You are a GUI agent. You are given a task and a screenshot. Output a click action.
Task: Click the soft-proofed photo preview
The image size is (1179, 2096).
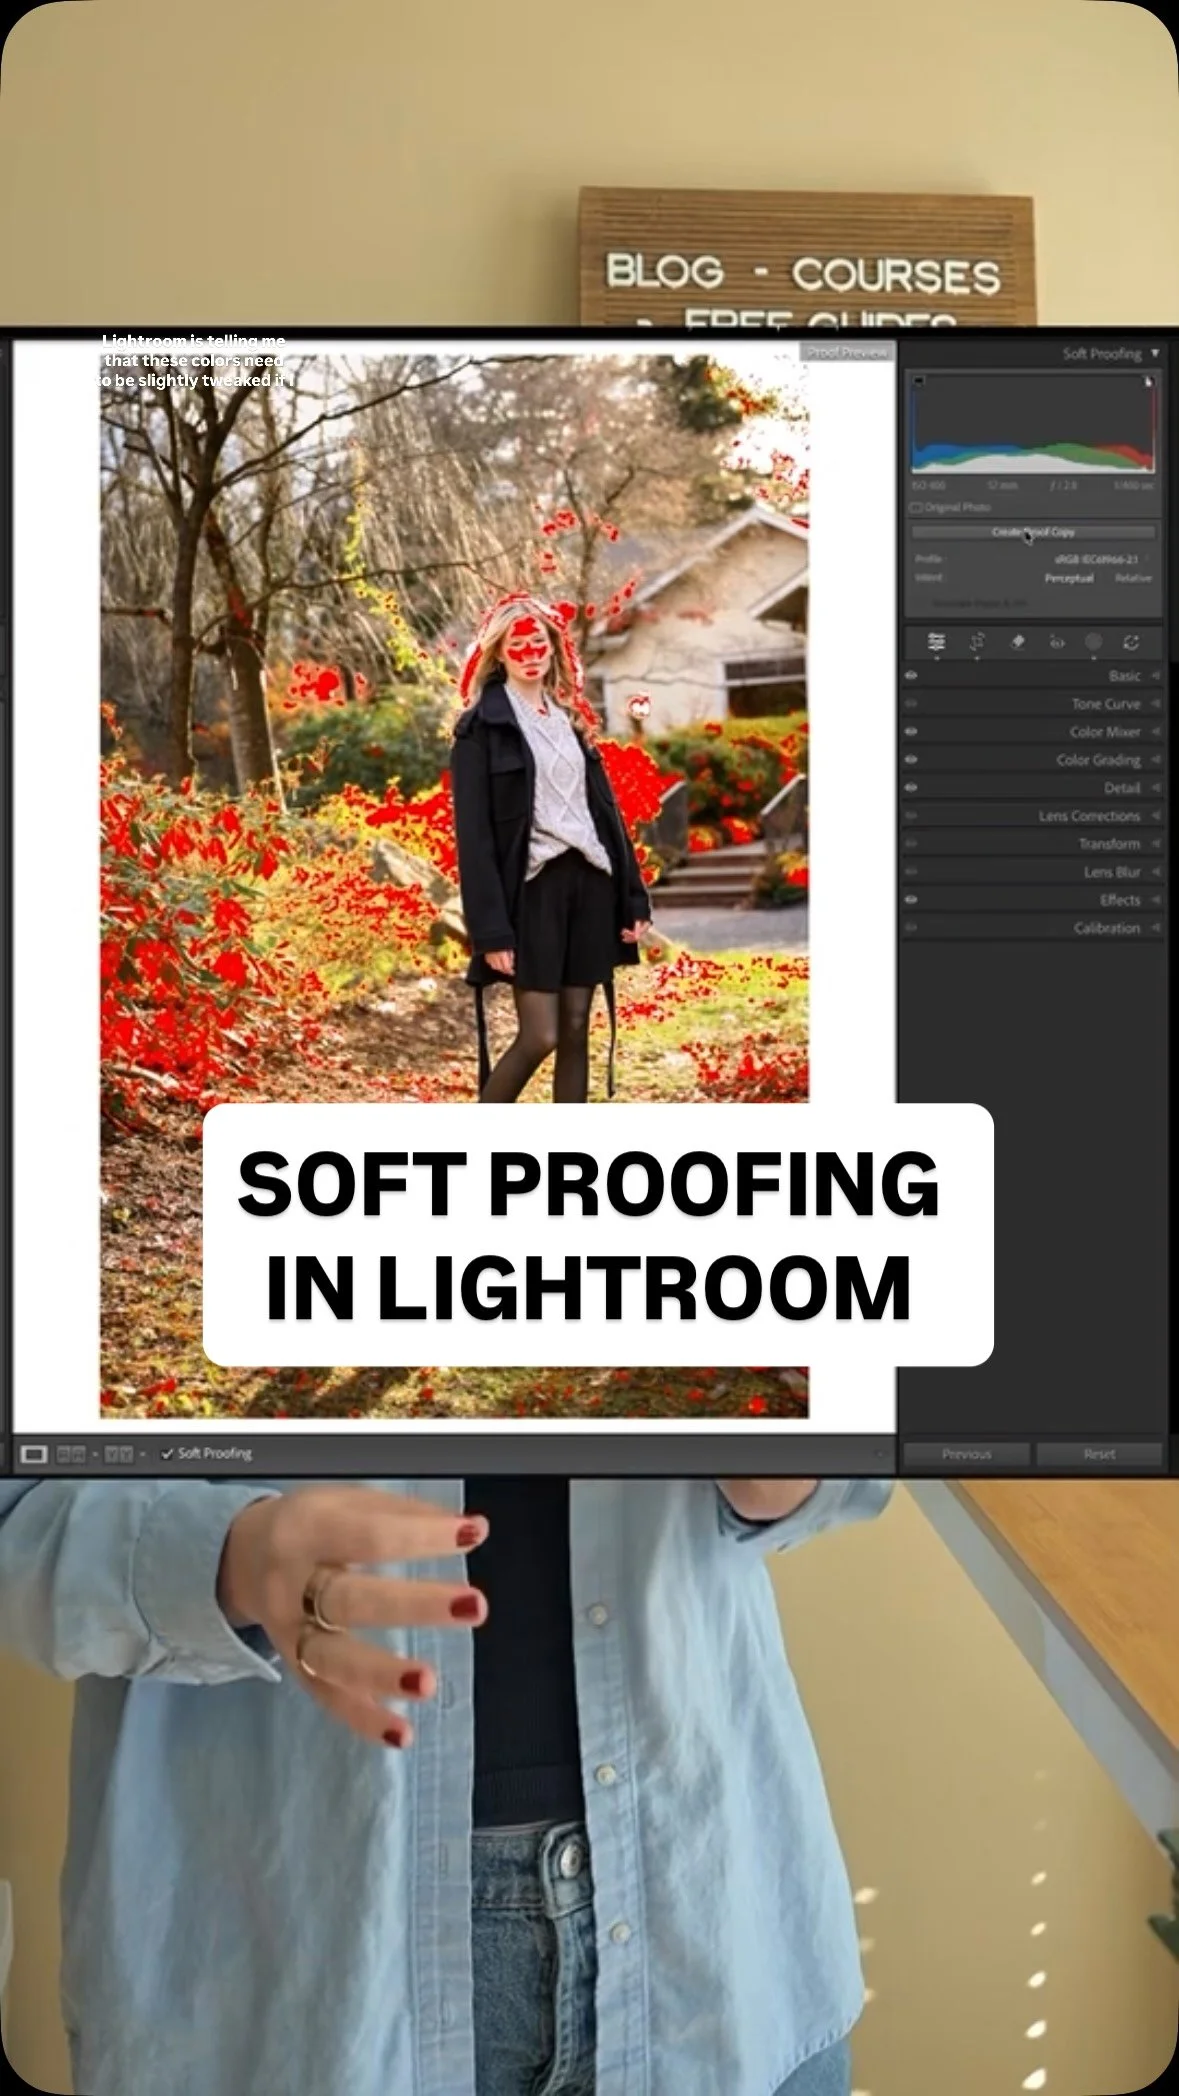tap(454, 885)
